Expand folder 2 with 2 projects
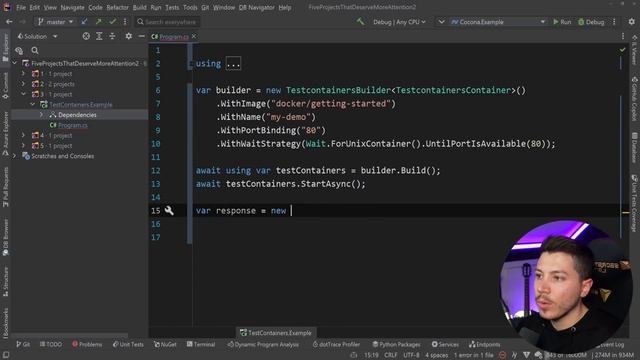 (23, 84)
